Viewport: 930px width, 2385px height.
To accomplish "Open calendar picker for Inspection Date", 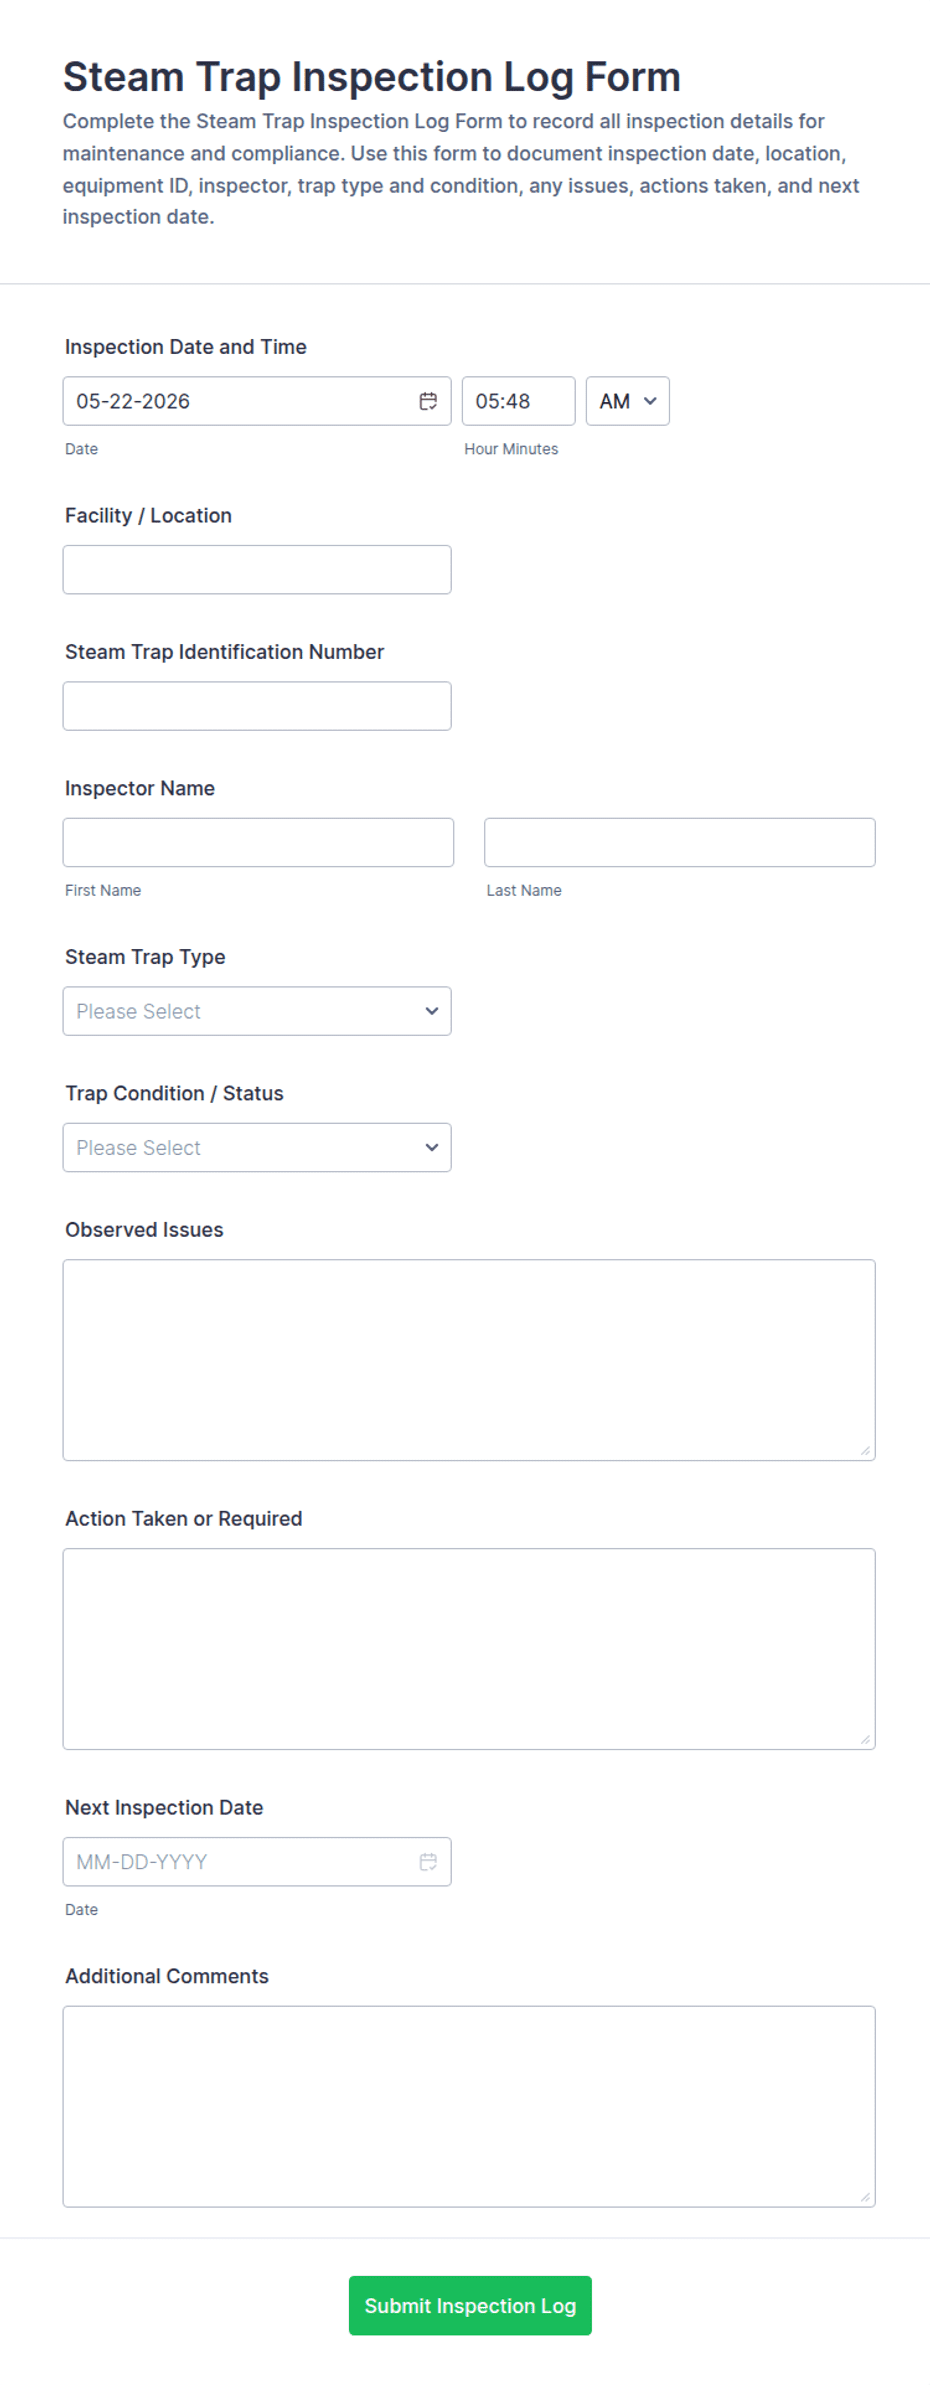I will (x=428, y=401).
